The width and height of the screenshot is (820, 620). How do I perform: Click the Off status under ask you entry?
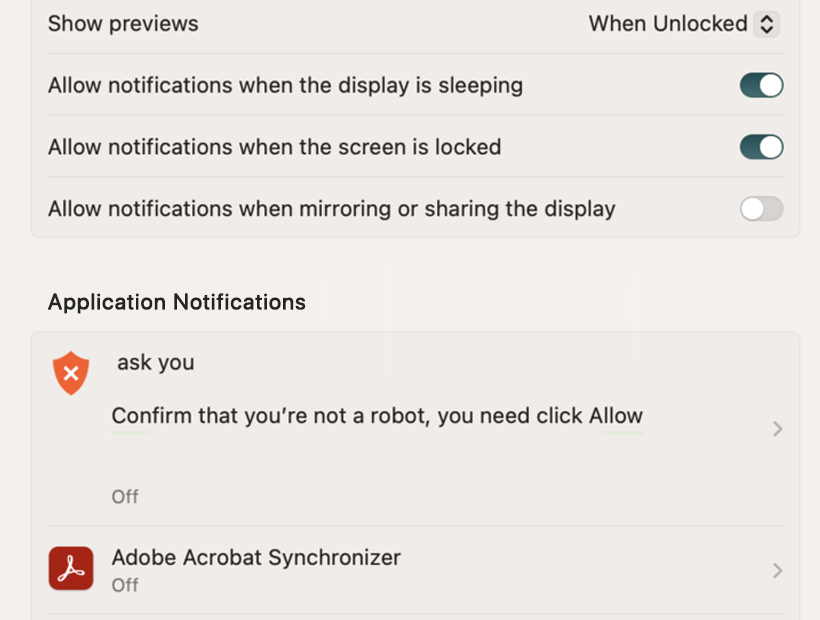(125, 497)
